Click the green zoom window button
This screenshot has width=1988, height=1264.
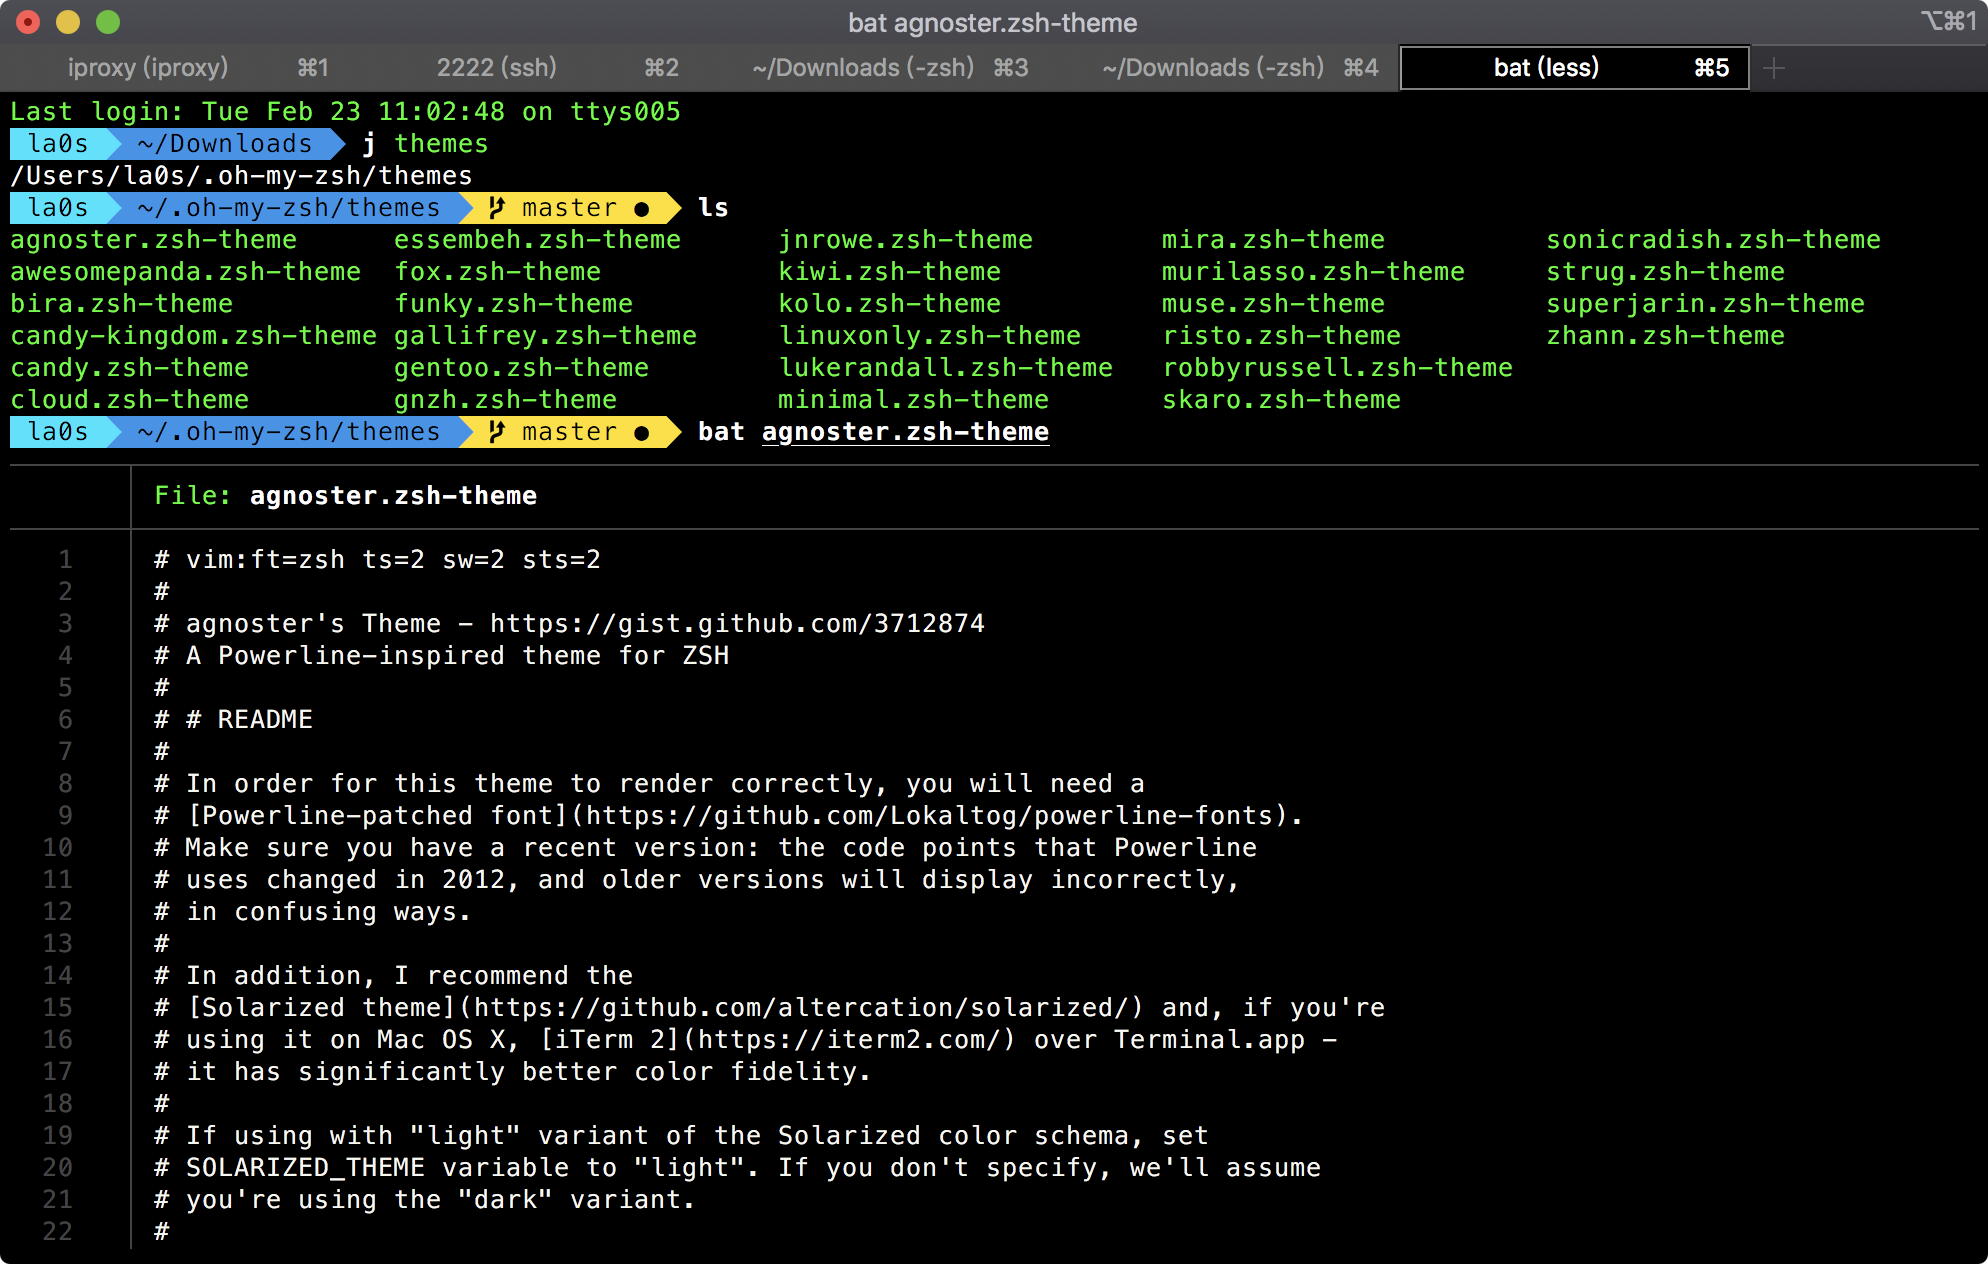coord(108,22)
